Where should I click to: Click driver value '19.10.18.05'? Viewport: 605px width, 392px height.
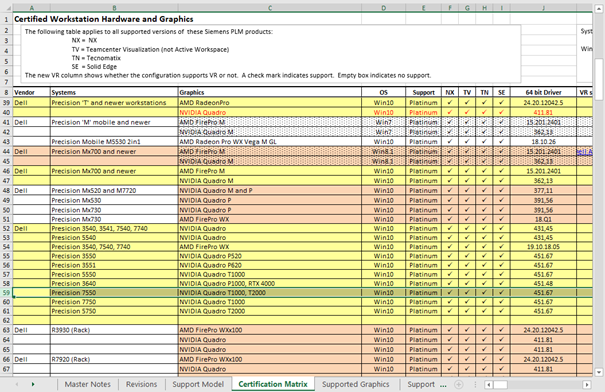(x=543, y=247)
